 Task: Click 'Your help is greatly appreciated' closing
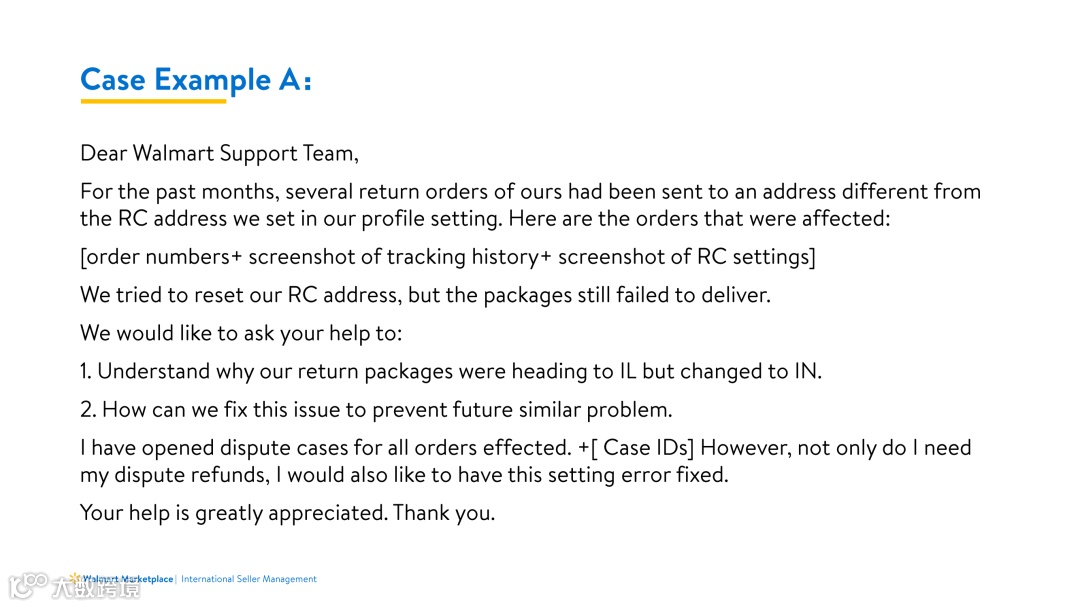click(287, 513)
